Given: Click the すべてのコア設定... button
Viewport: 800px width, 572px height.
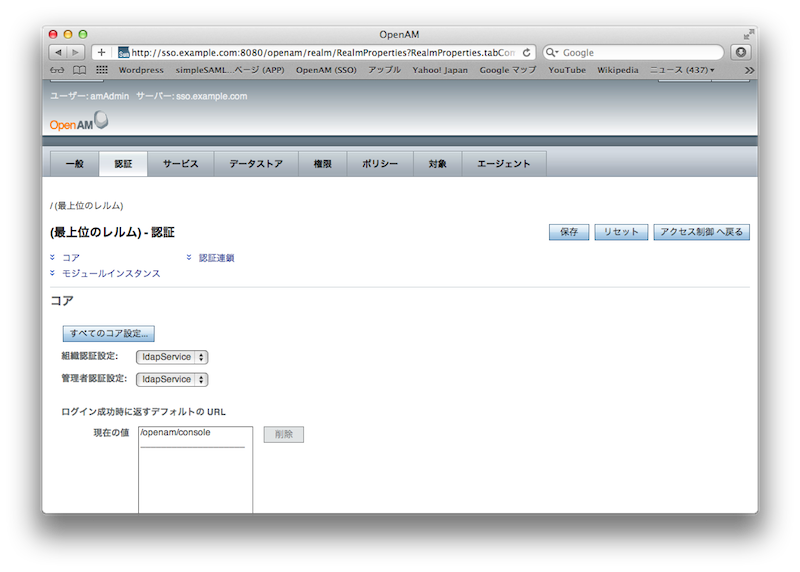Looking at the screenshot, I should [x=108, y=333].
